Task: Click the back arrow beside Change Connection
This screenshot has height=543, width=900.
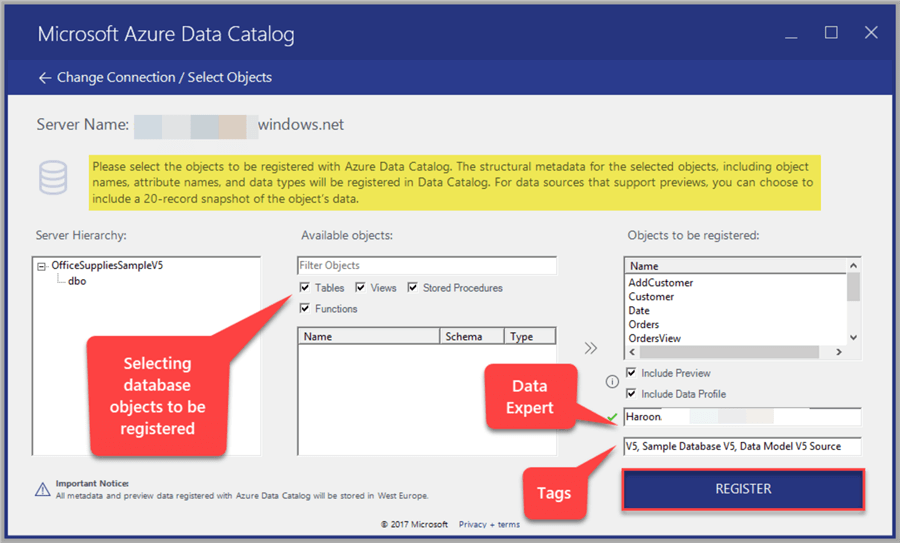Action: click(x=45, y=77)
